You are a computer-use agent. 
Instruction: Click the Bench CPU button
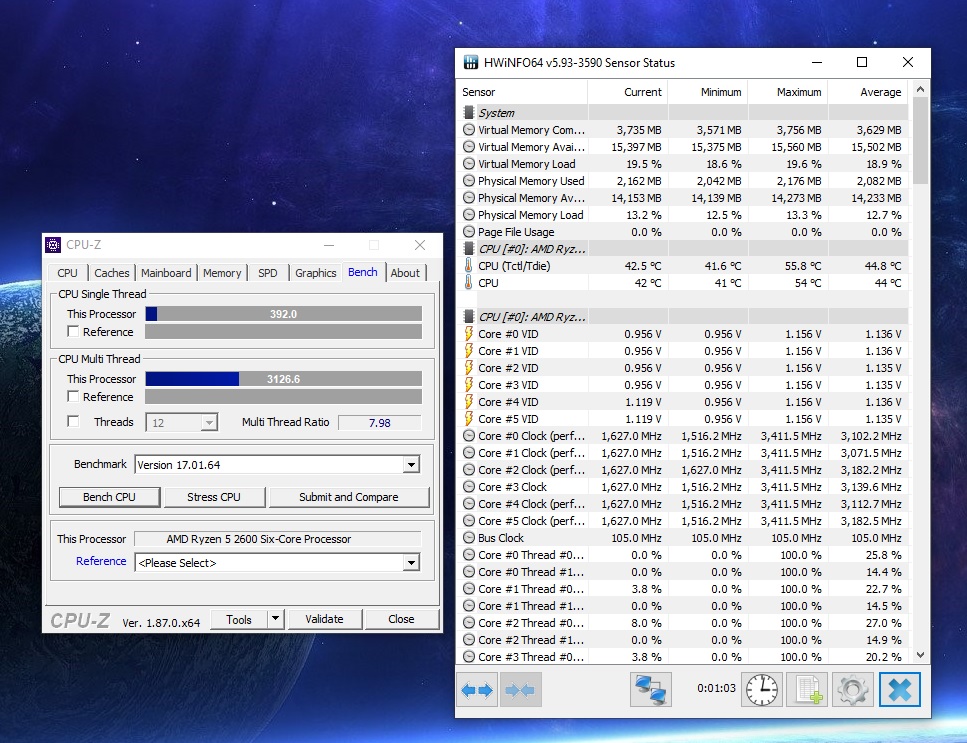(x=109, y=497)
